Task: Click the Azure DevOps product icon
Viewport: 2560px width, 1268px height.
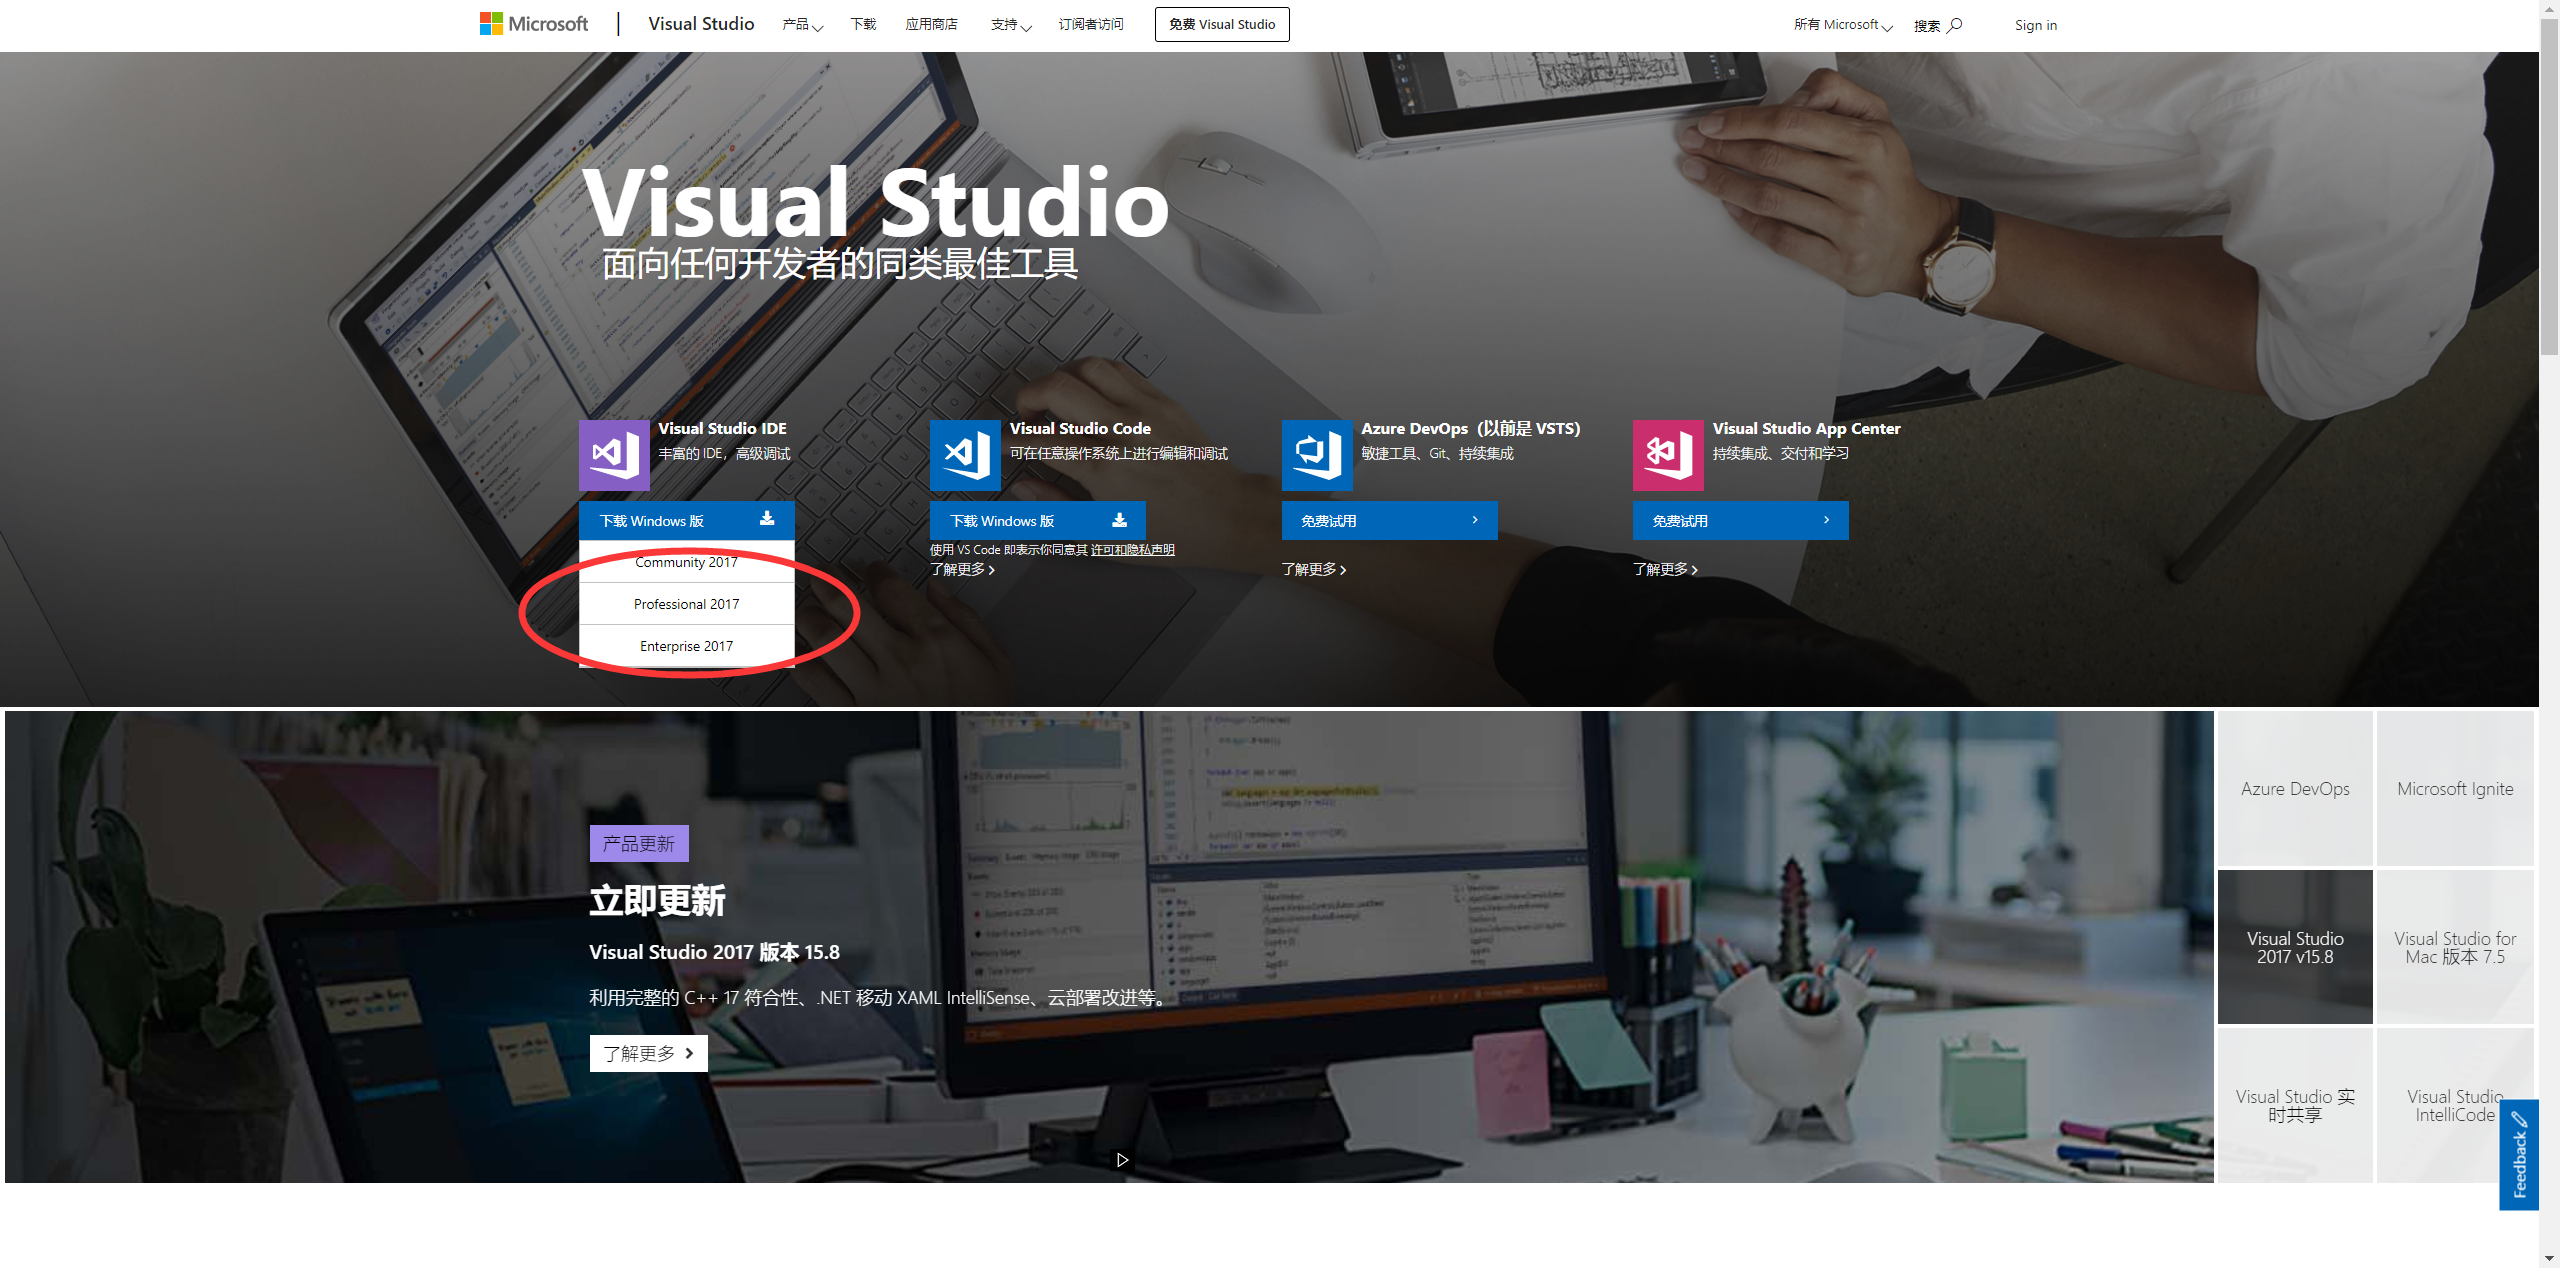Action: click(x=1316, y=455)
